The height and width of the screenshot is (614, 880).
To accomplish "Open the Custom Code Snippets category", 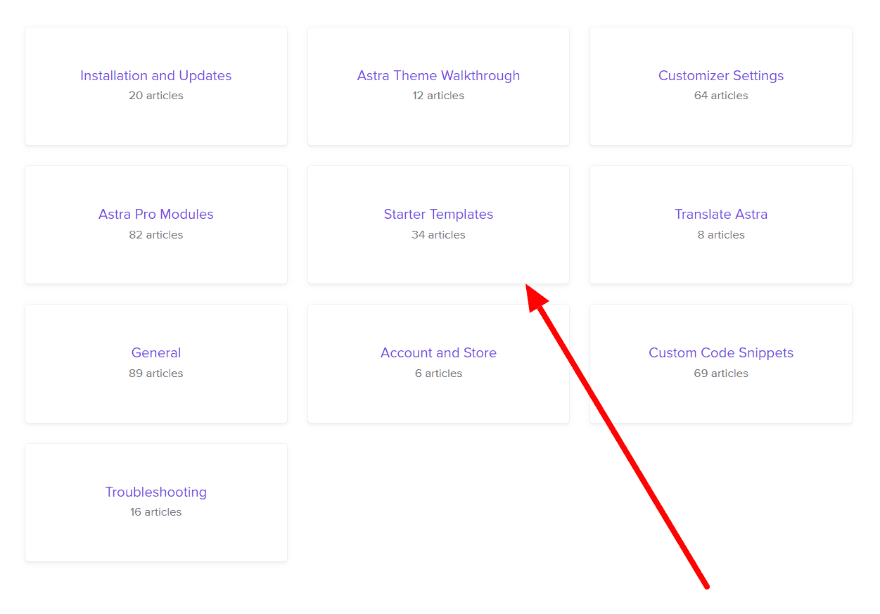I will coord(721,352).
